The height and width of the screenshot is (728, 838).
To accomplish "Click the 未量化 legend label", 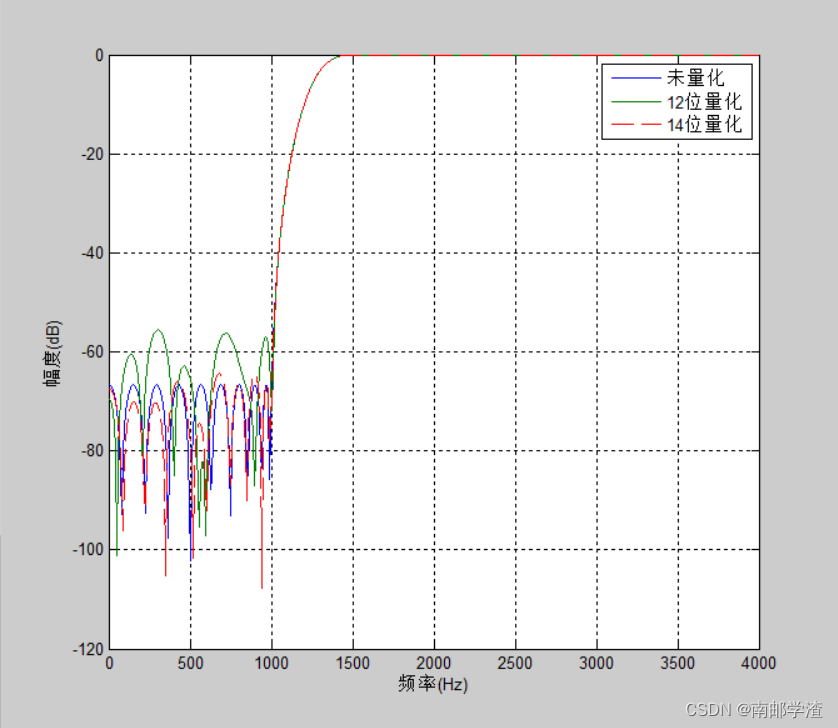I will [694, 78].
